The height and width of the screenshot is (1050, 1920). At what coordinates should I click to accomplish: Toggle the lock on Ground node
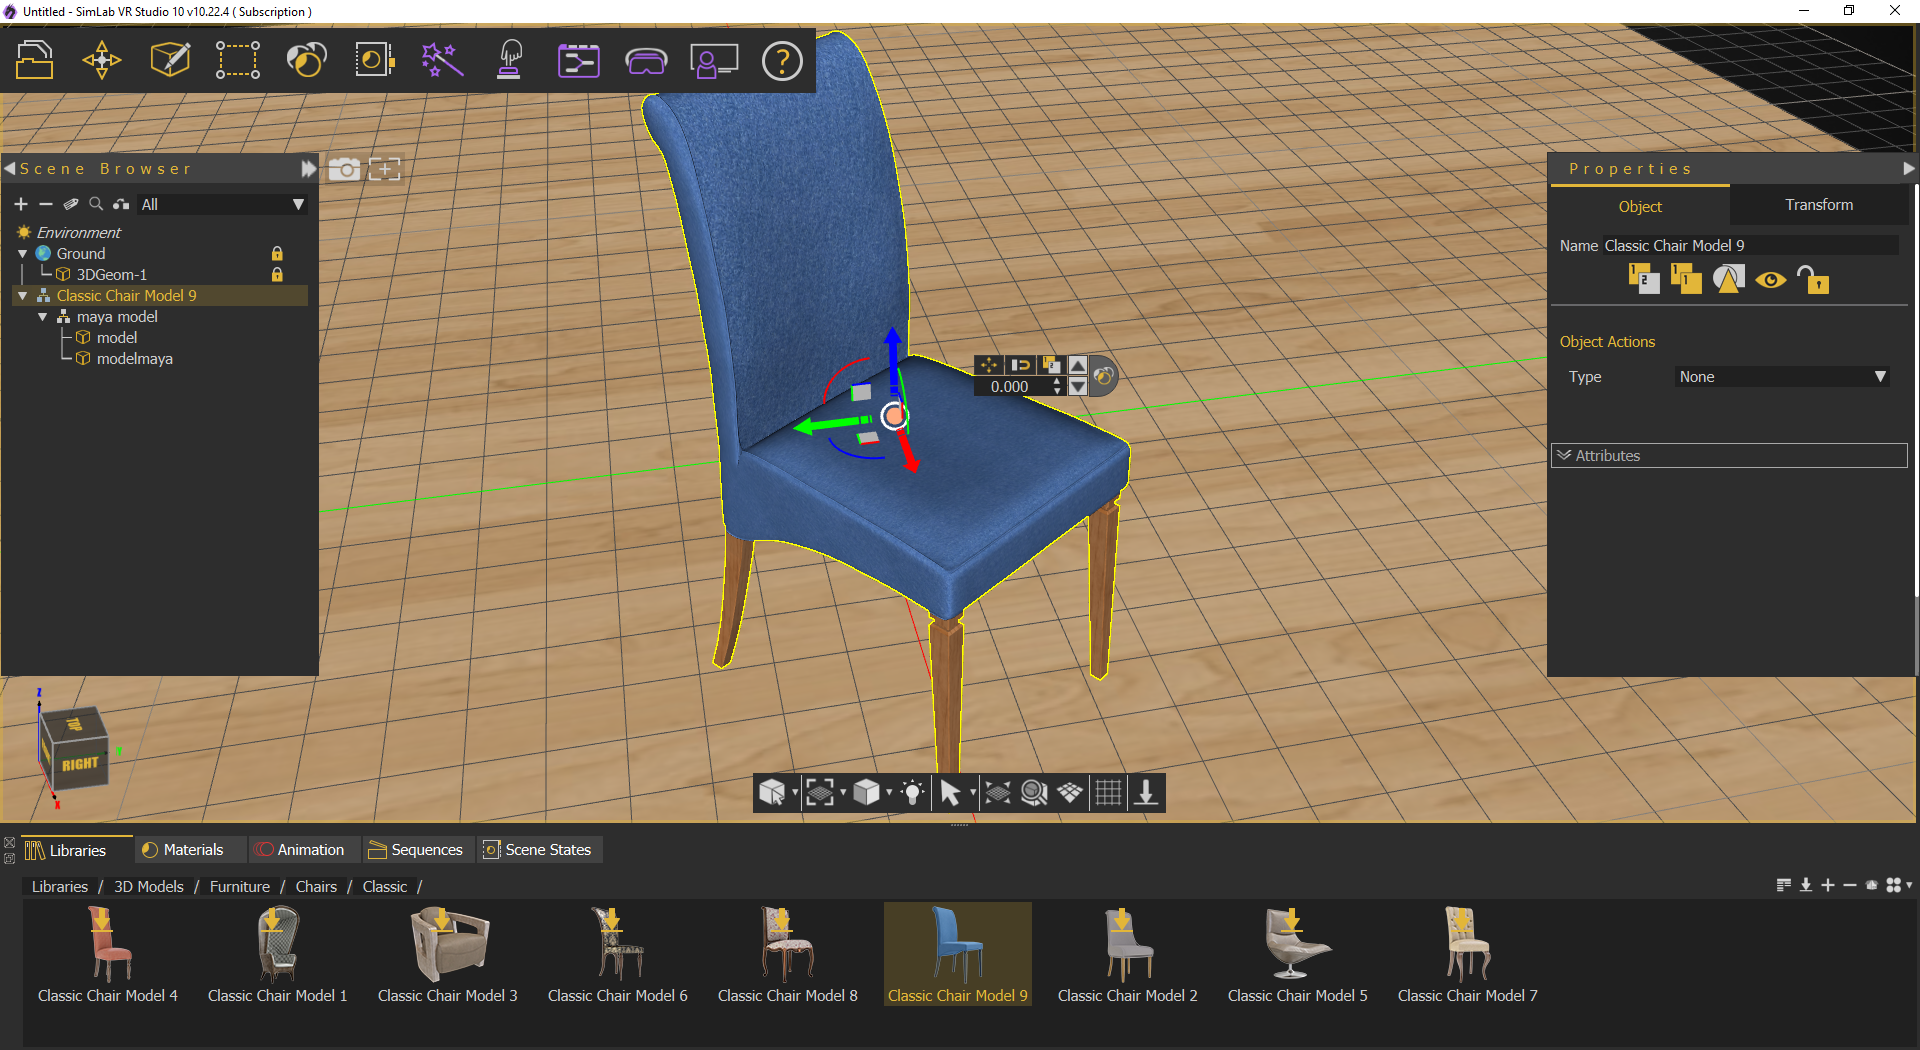(x=277, y=254)
